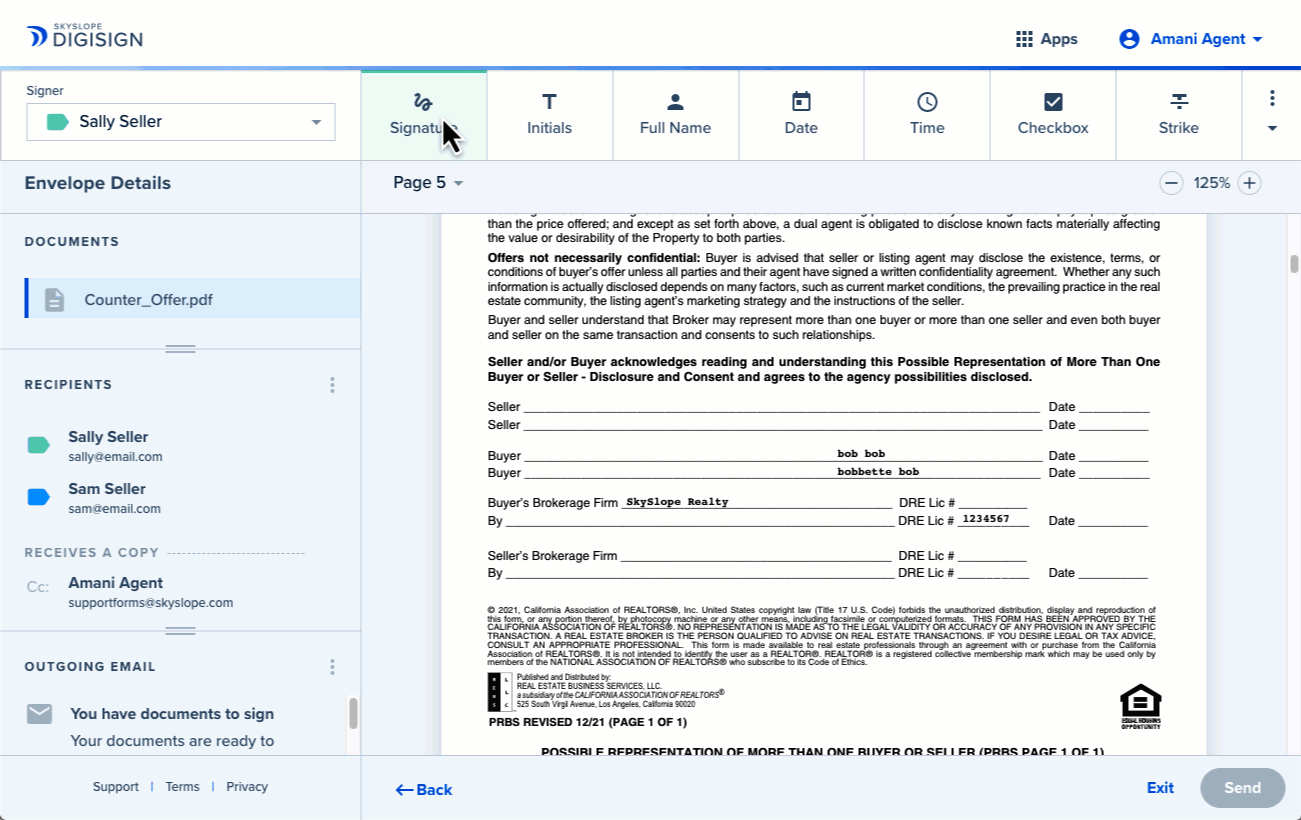
Task: Click the 'bobbette bob' buyer name text
Action: 878,471
